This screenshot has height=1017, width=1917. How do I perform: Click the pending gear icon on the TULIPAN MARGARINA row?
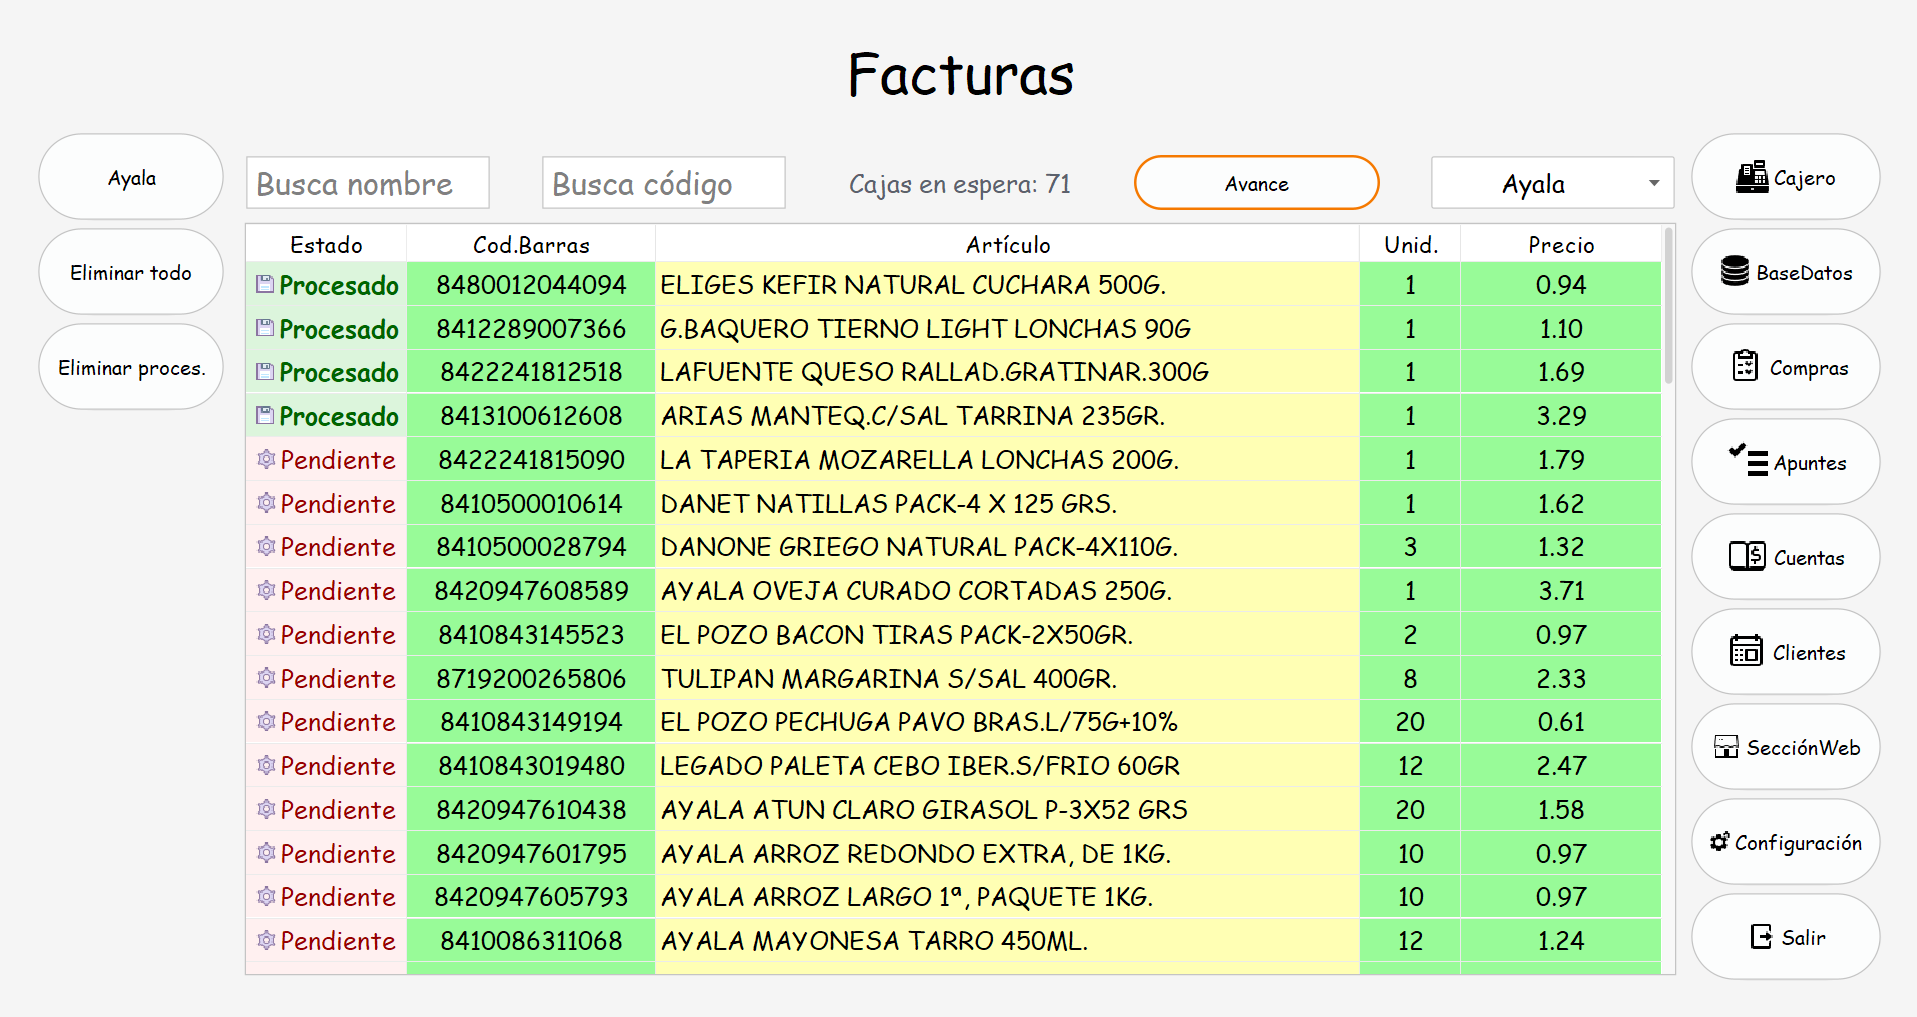[266, 678]
